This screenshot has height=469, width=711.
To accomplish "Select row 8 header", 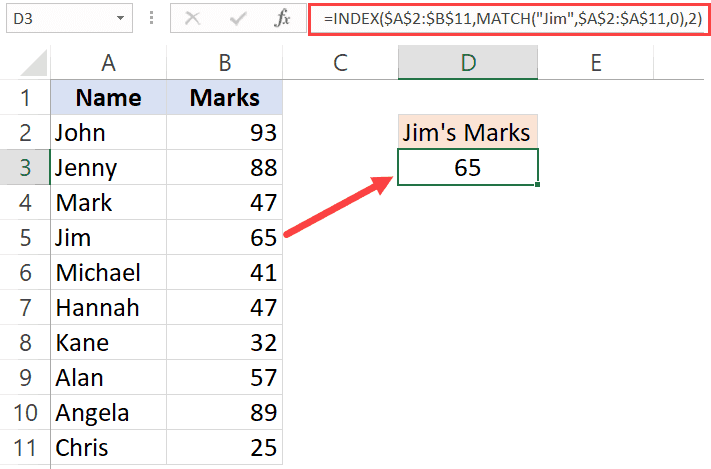I will (25, 342).
